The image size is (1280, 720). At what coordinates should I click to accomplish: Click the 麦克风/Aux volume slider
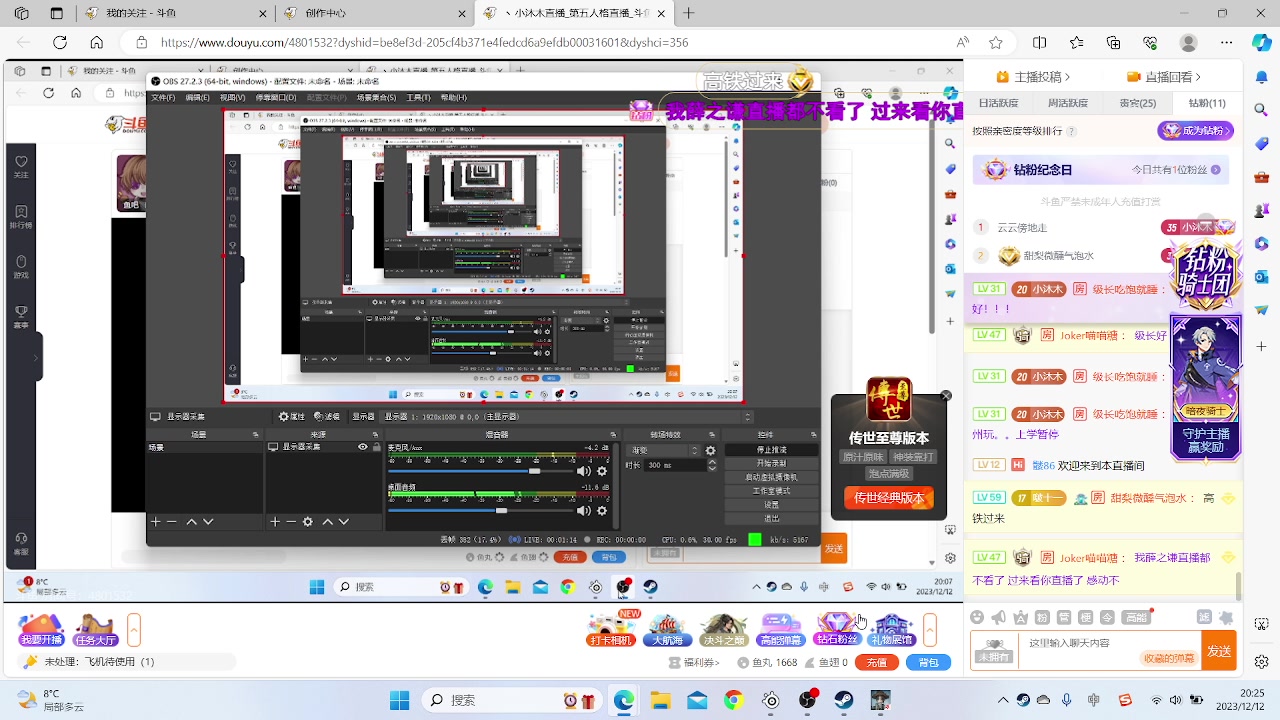(x=482, y=471)
